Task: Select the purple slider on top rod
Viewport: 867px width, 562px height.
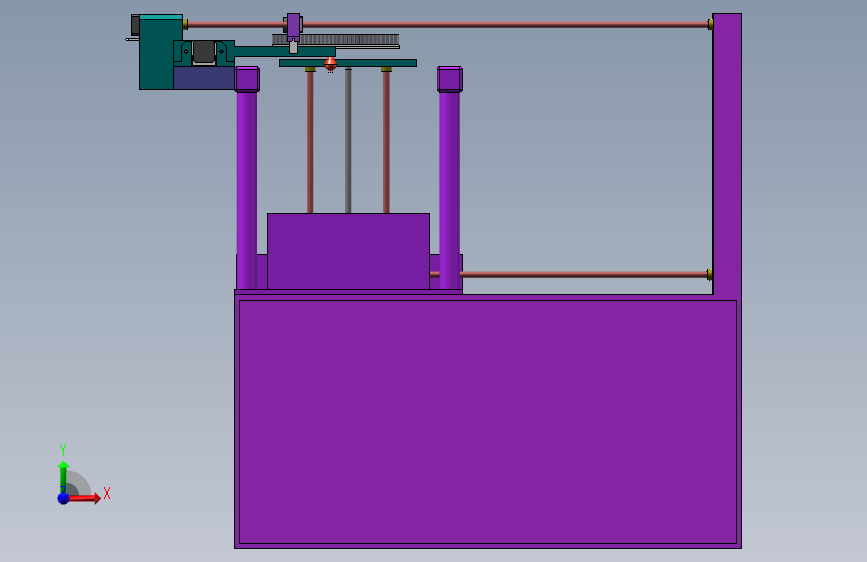Action: [294, 27]
